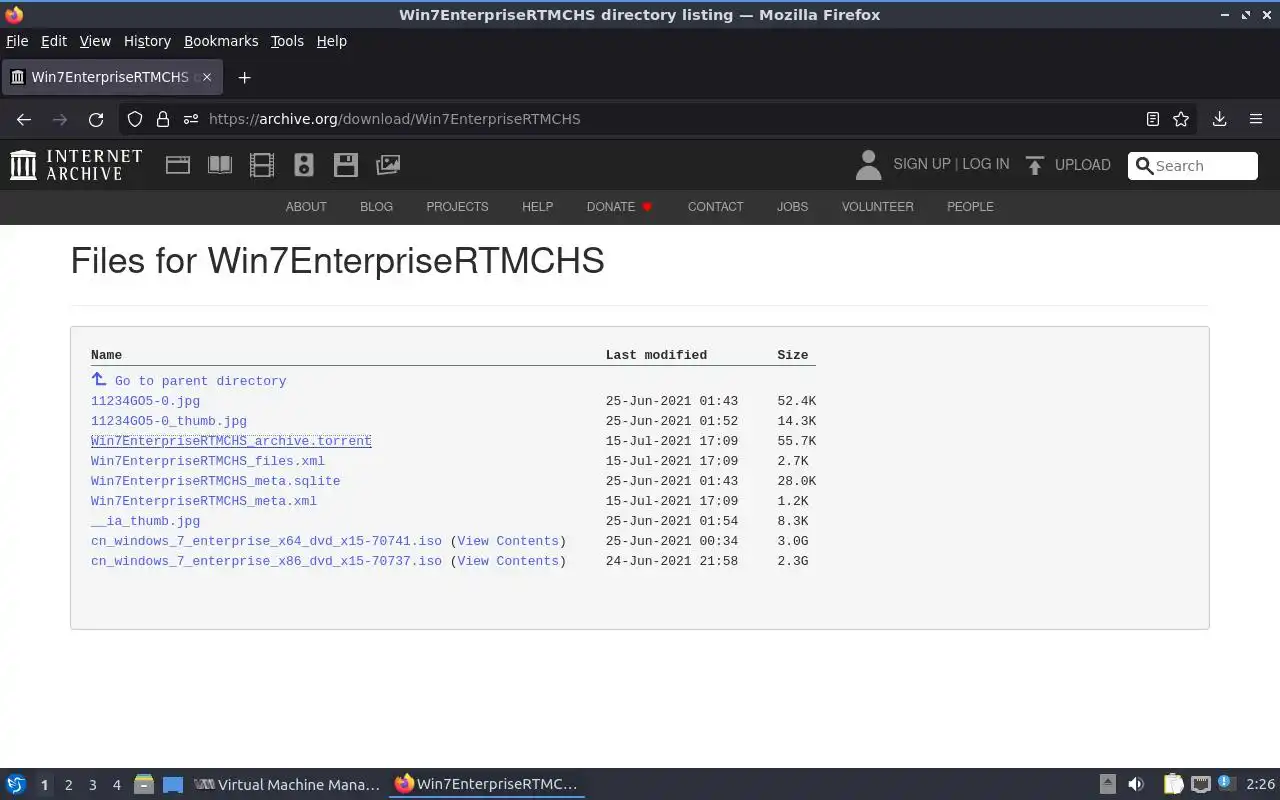Go back with the browser back arrow
Viewport: 1280px width, 800px height.
coord(24,119)
